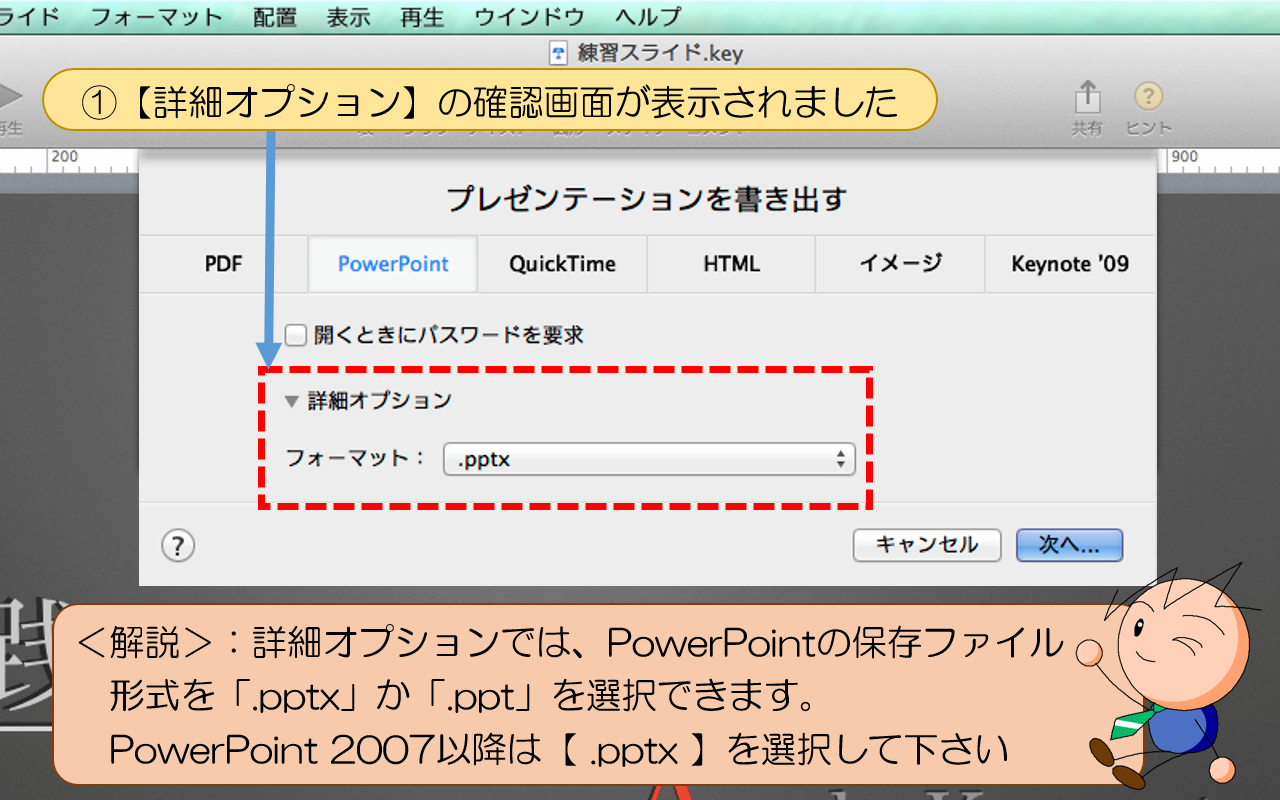1280x800 pixels.
Task: Open the ヘルプ menu in menu bar
Action: tap(648, 17)
